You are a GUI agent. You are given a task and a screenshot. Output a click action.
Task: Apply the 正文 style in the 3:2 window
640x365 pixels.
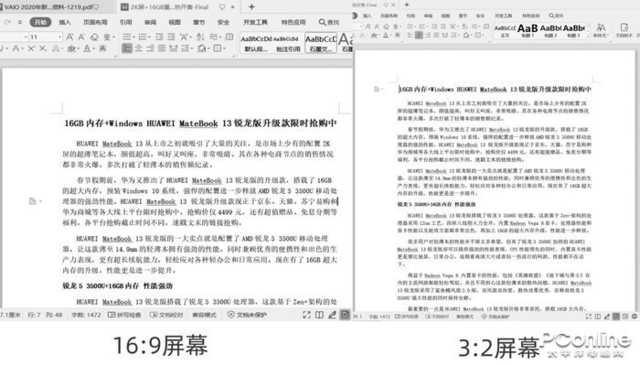pos(505,31)
